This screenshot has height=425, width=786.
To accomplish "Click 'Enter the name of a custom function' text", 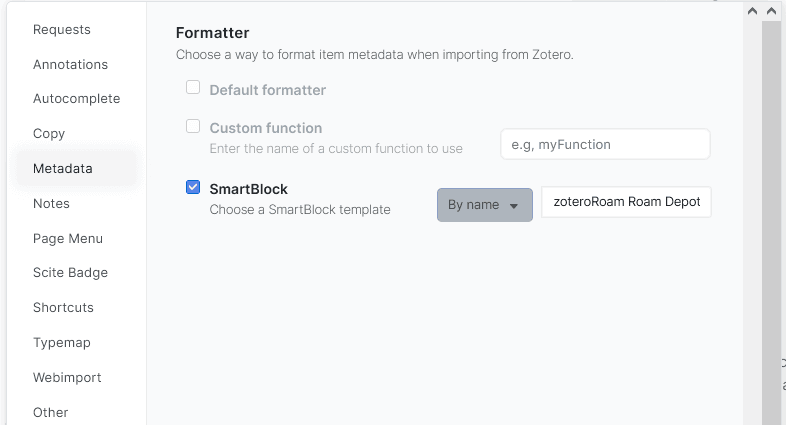I will coord(336,148).
